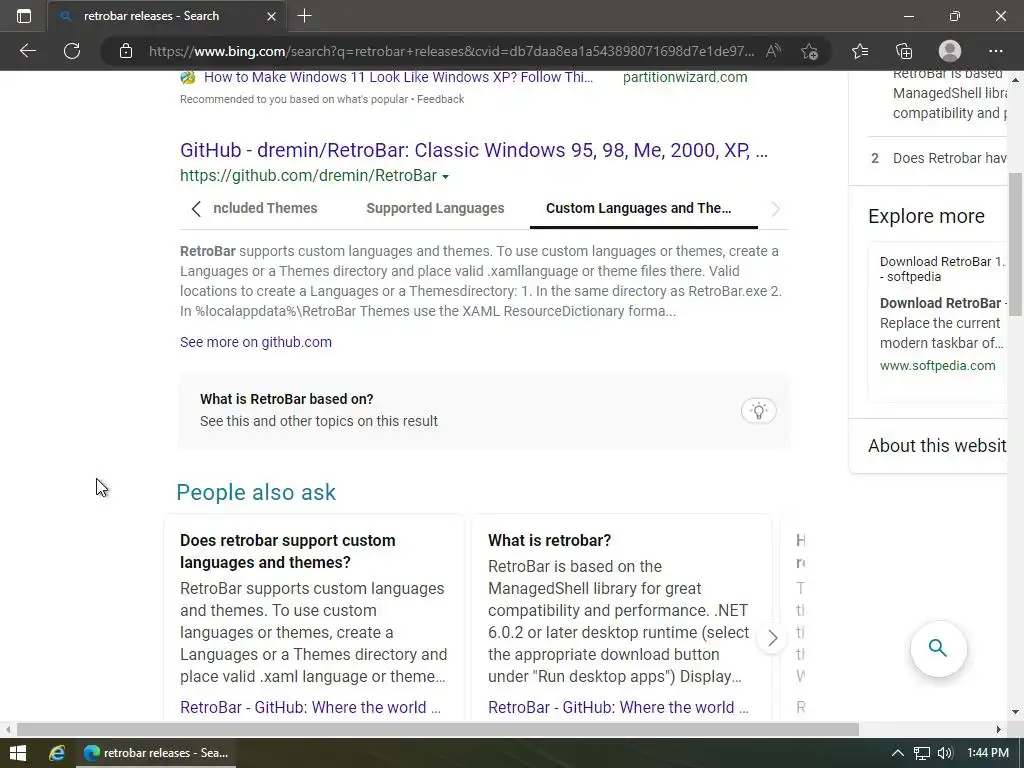Open RetroBar - GitHub link under first question card
Screen dimensions: 1024x768
click(x=310, y=707)
